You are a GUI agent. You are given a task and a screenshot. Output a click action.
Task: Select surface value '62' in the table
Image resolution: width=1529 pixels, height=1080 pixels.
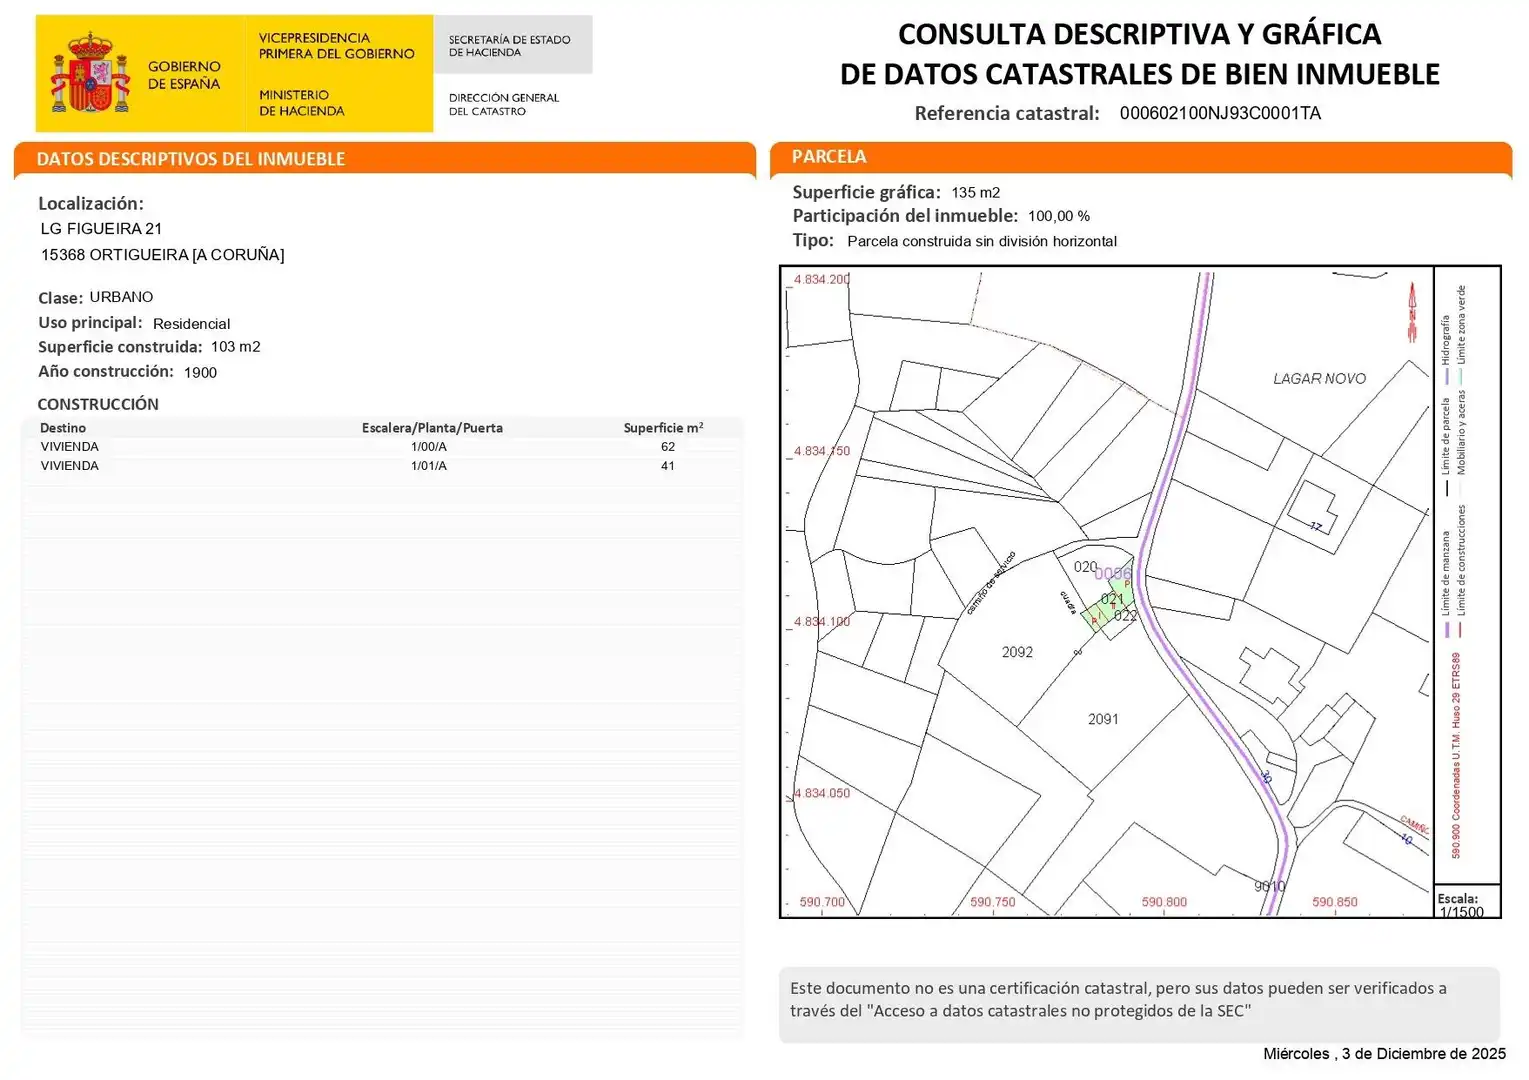click(x=668, y=447)
